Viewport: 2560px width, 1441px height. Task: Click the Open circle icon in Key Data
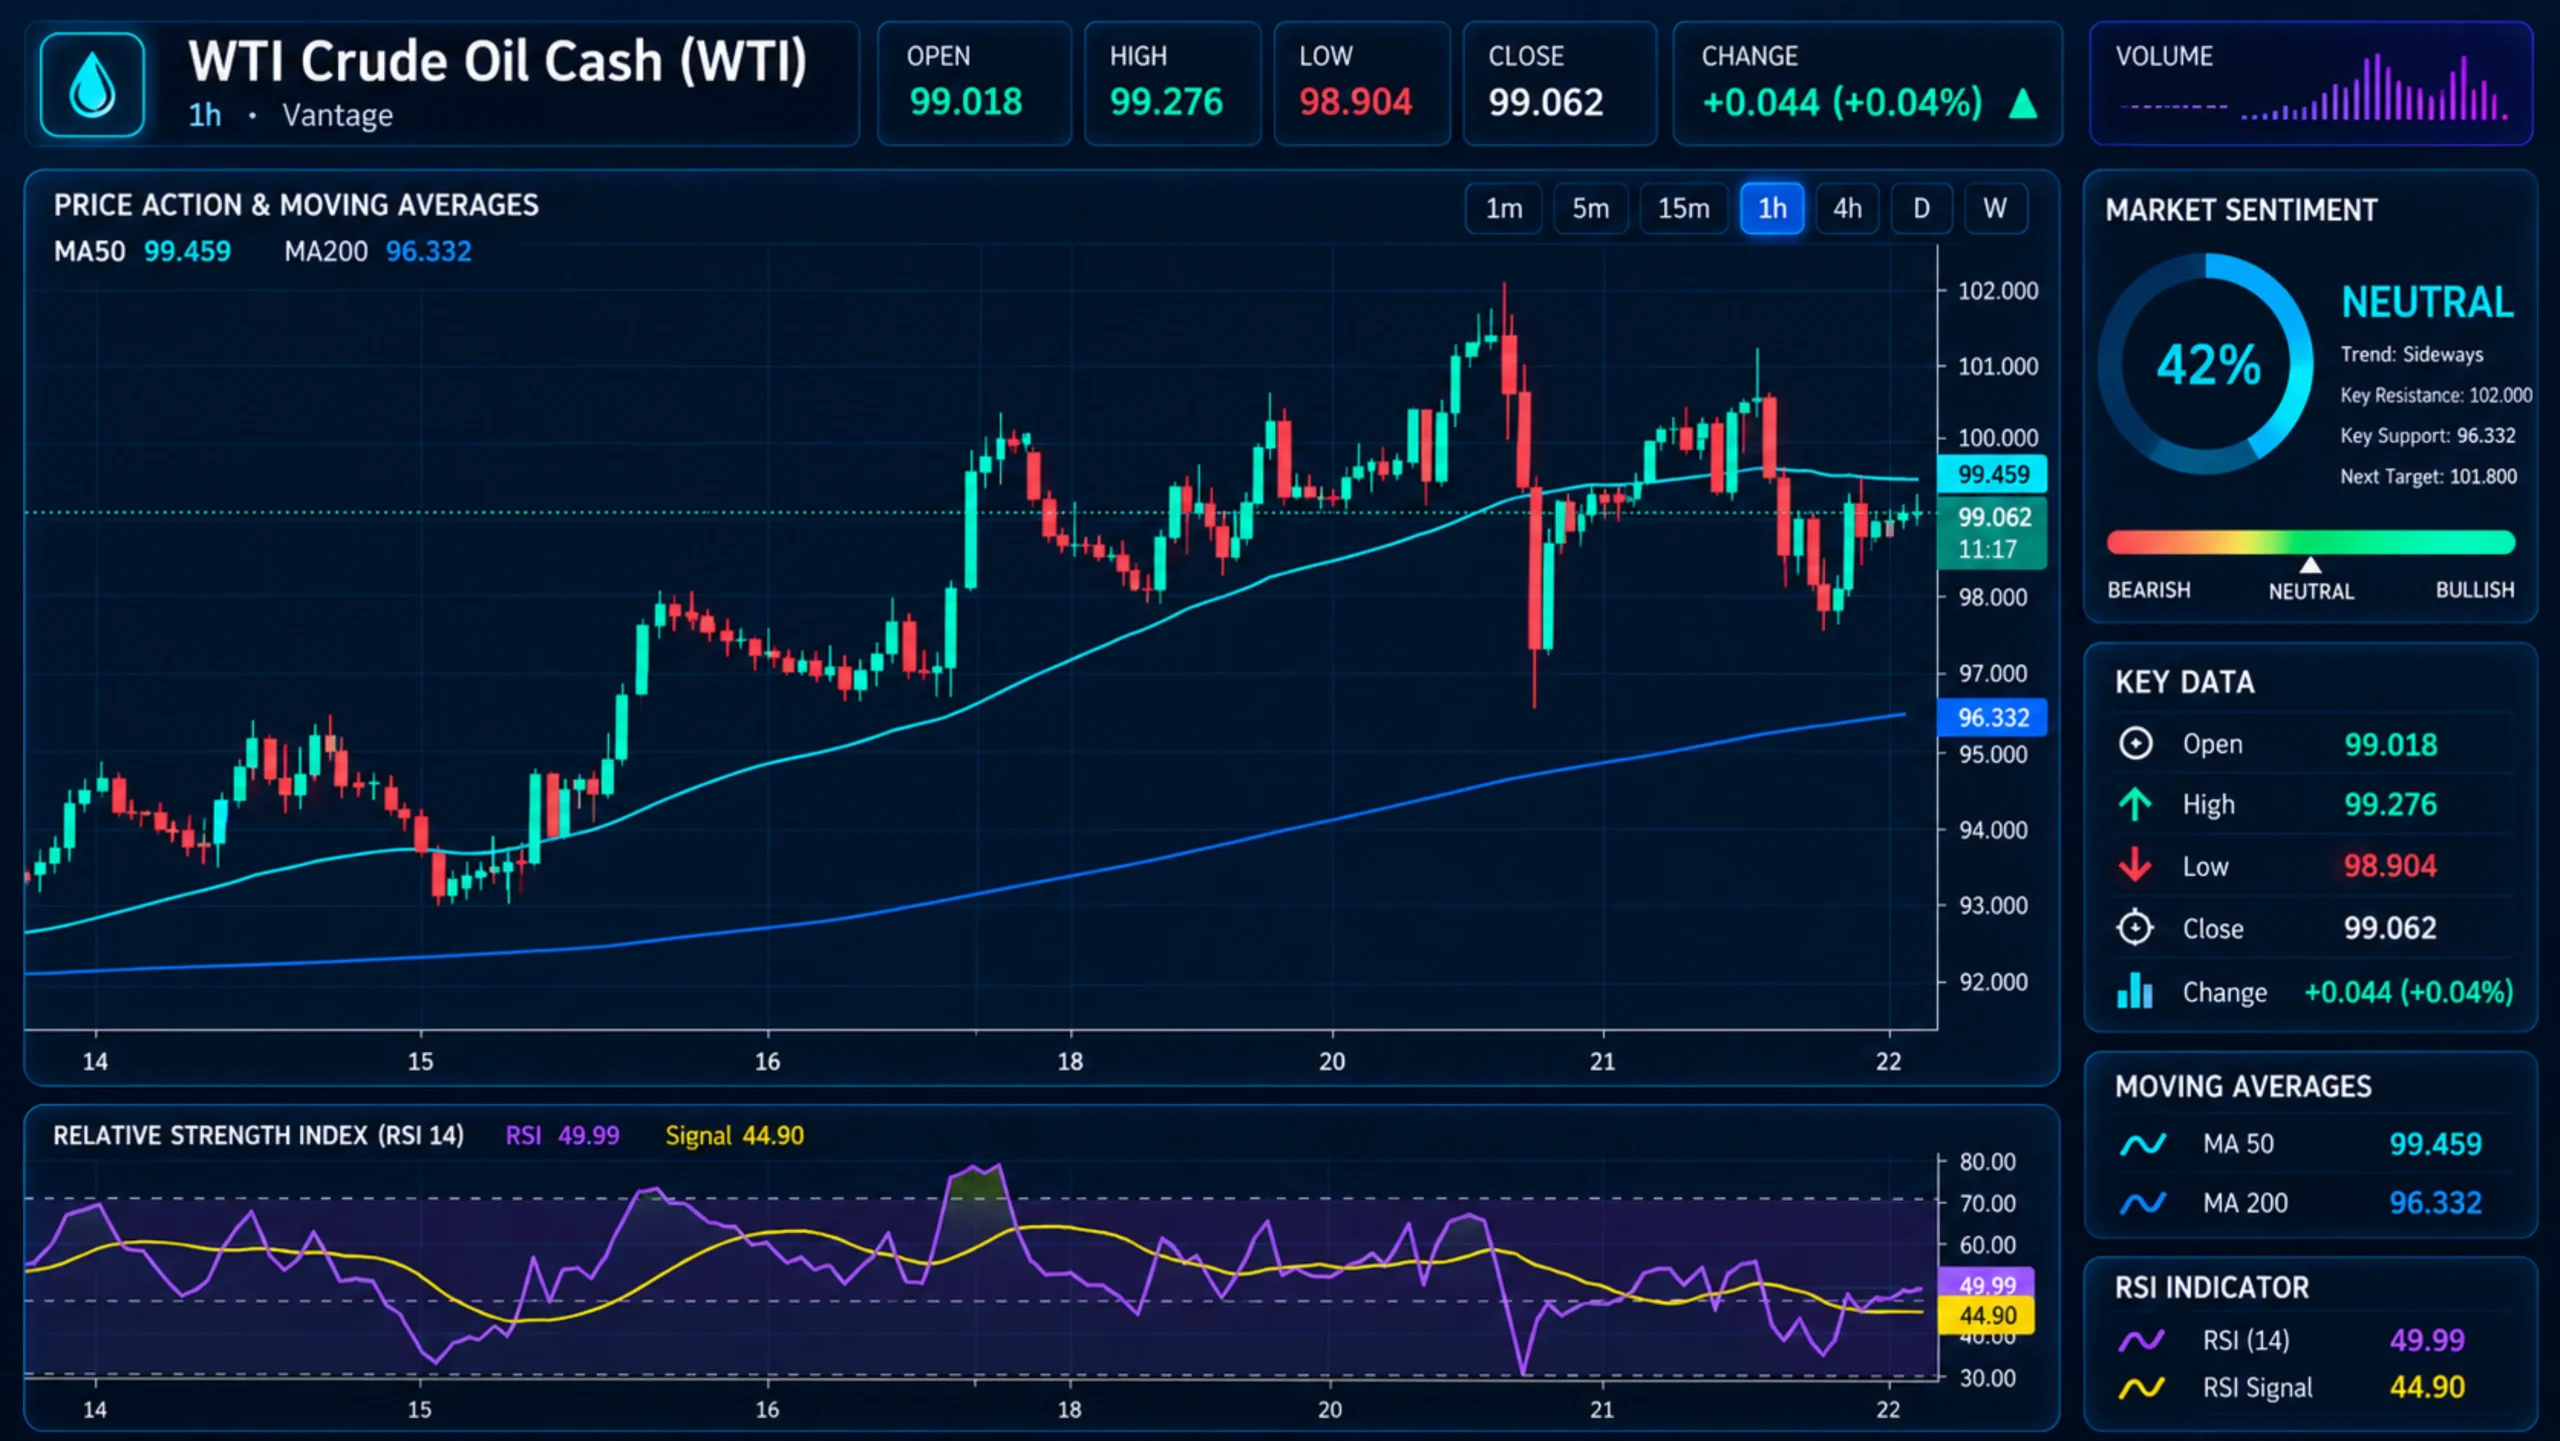click(x=2135, y=743)
